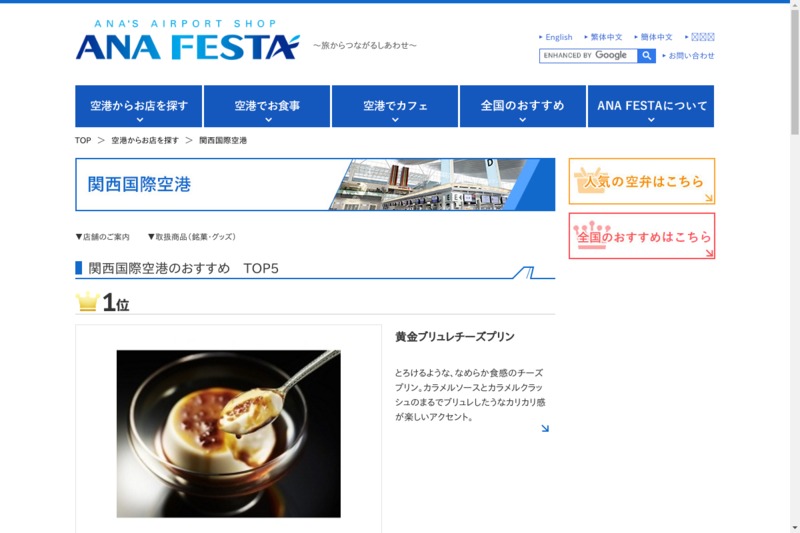
Task: Expand the 空港からお店を探す menu
Action: coord(139,106)
